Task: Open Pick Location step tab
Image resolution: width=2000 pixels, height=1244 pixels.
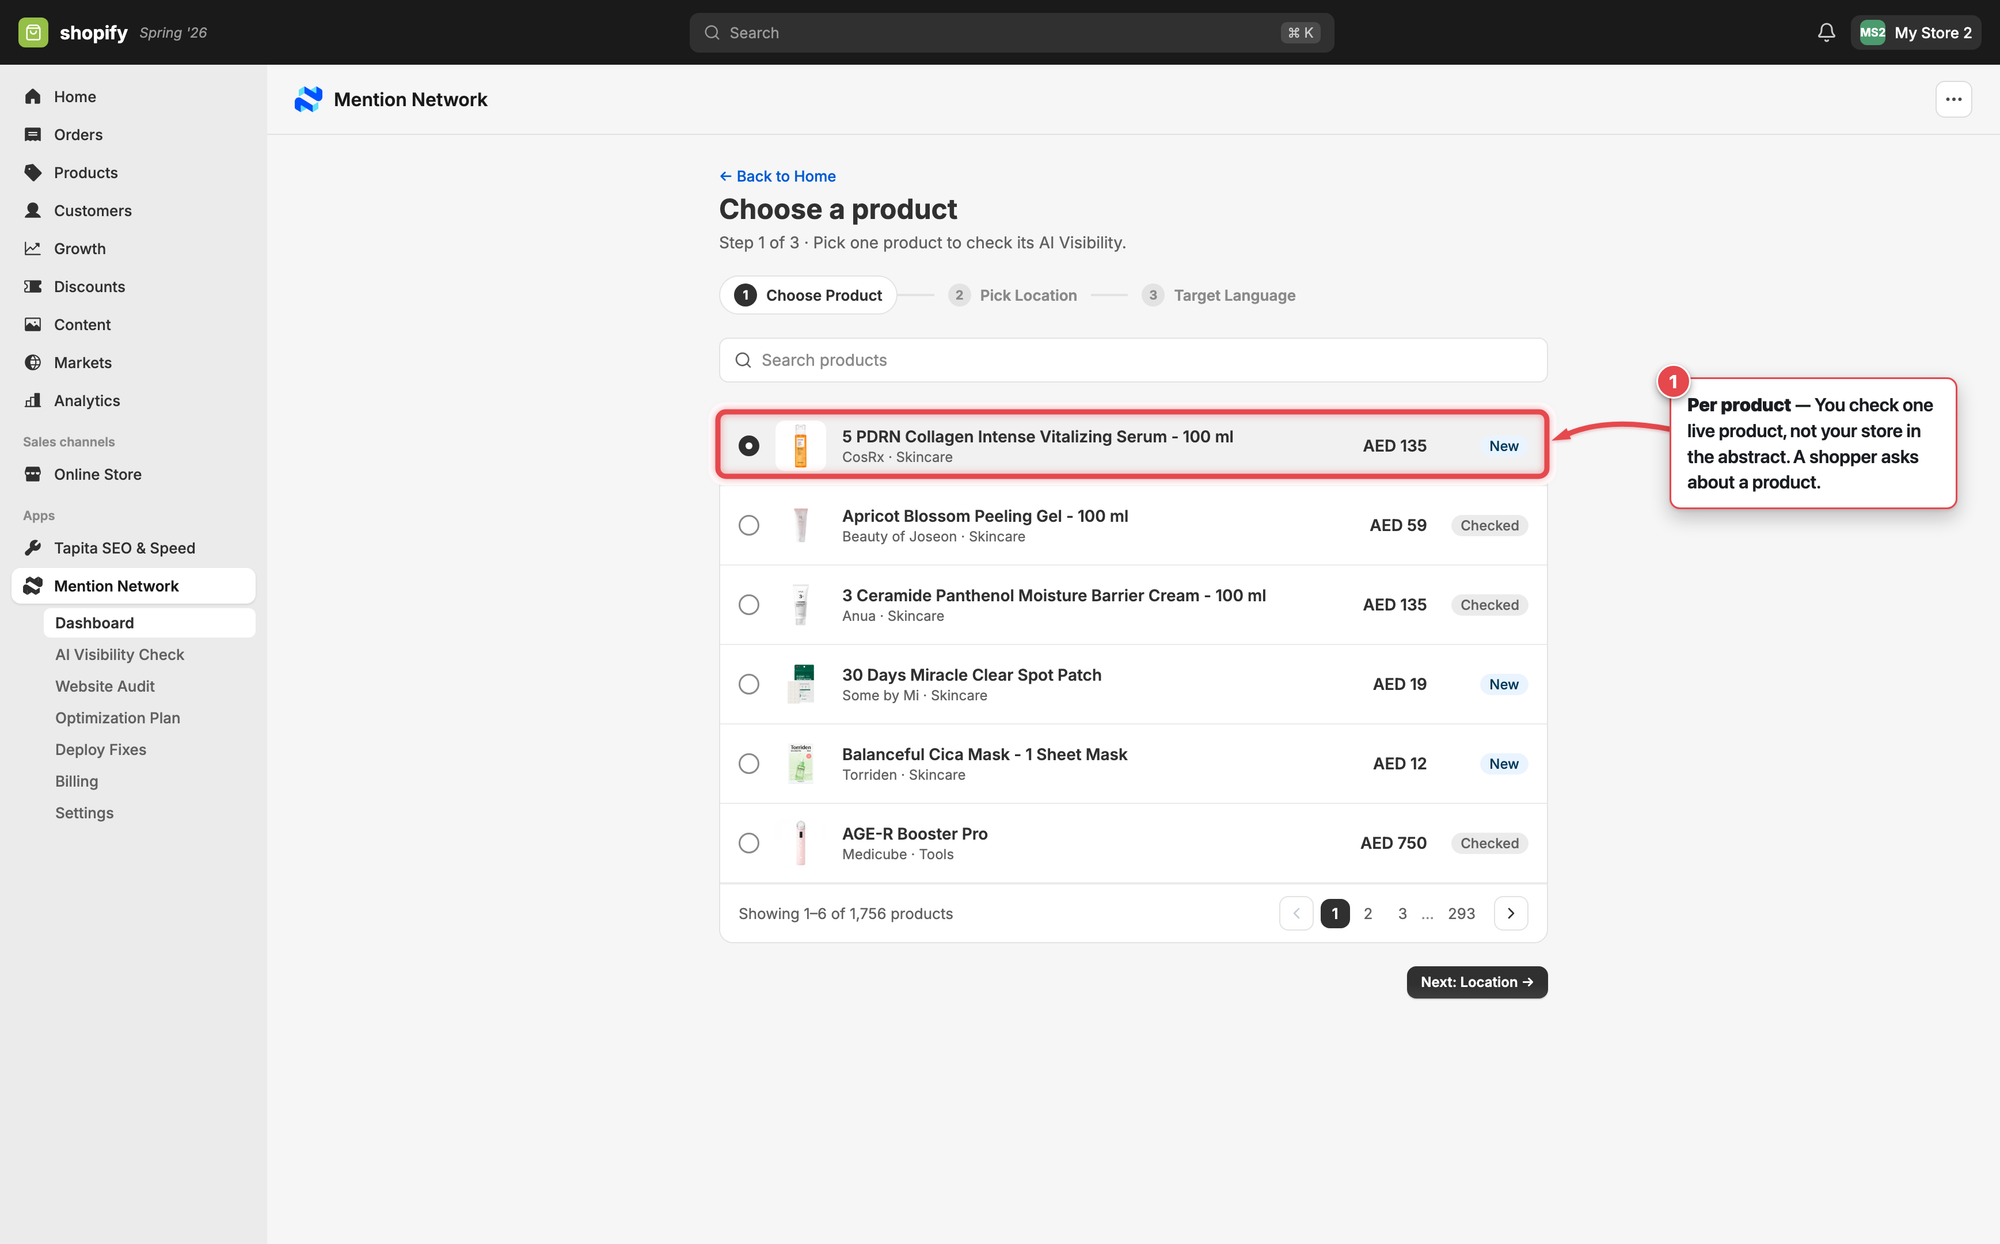Action: pyautogui.click(x=1013, y=295)
